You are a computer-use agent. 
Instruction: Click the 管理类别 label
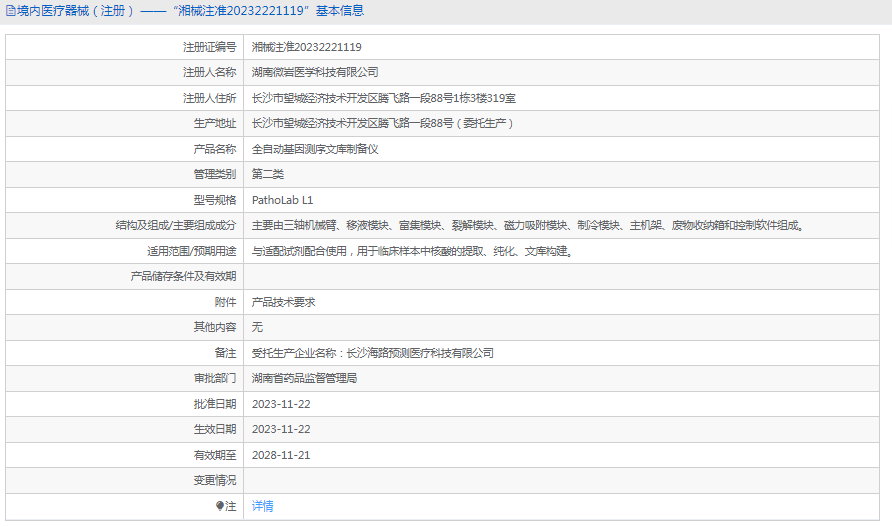pos(214,174)
